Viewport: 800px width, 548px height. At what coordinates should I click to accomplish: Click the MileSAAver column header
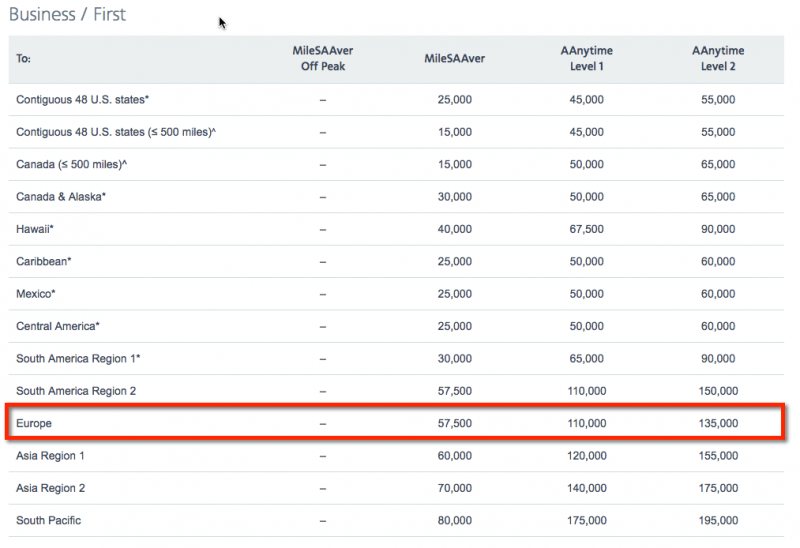point(455,59)
